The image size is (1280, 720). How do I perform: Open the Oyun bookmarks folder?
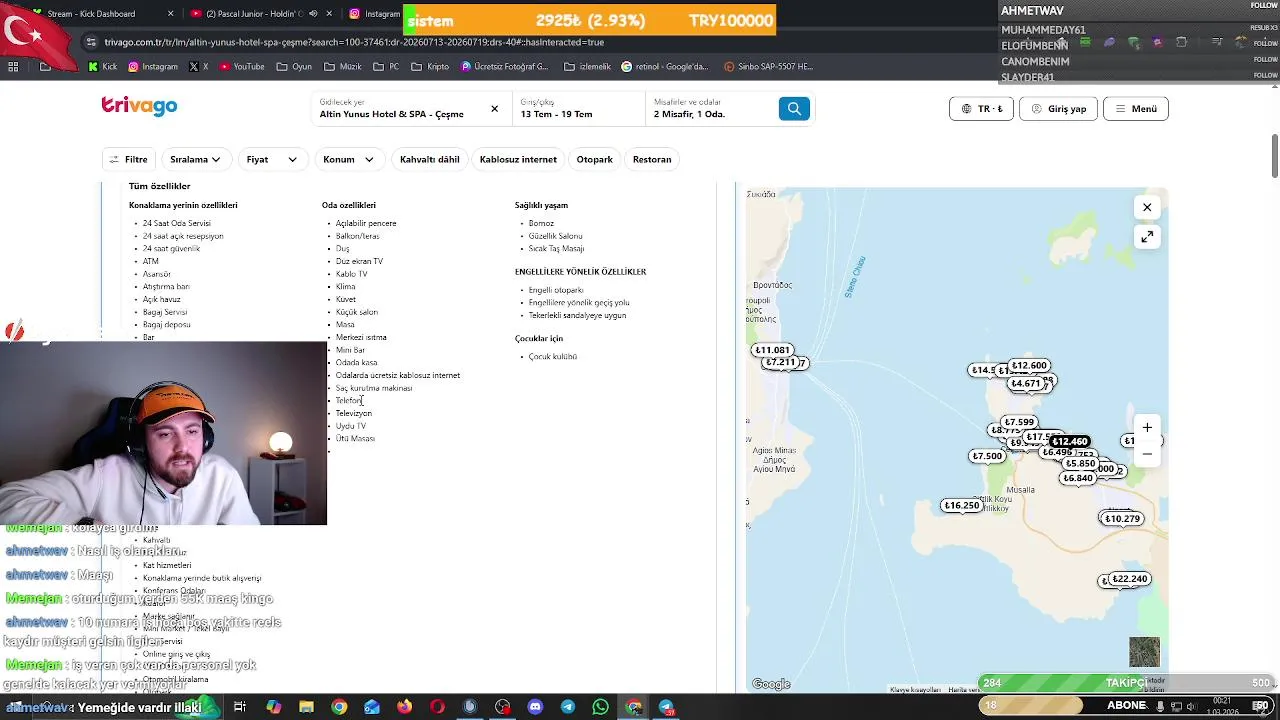tap(293, 67)
